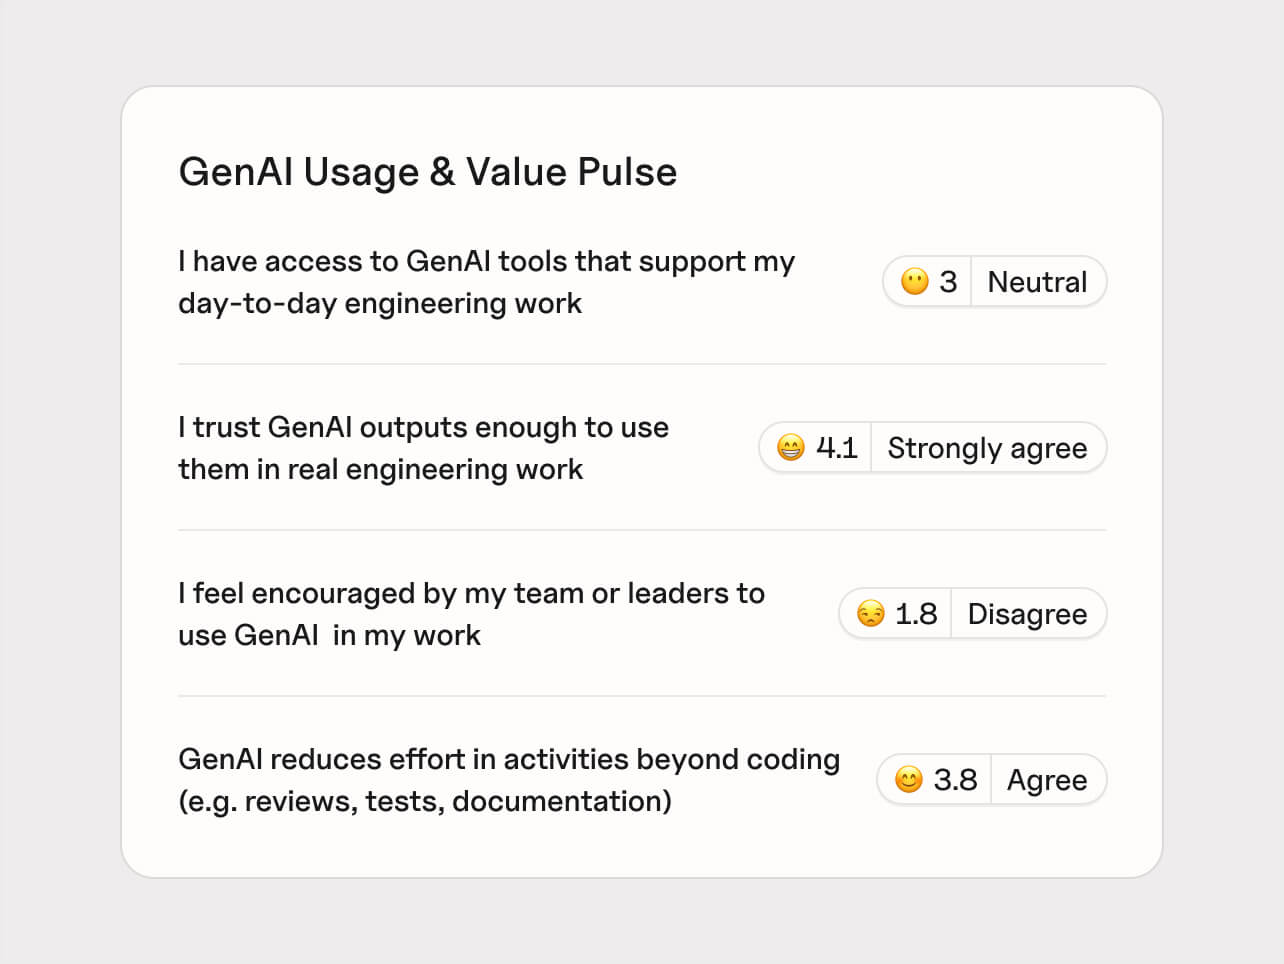1284x964 pixels.
Task: Click the encouraged by team or leaders question
Action: click(471, 614)
